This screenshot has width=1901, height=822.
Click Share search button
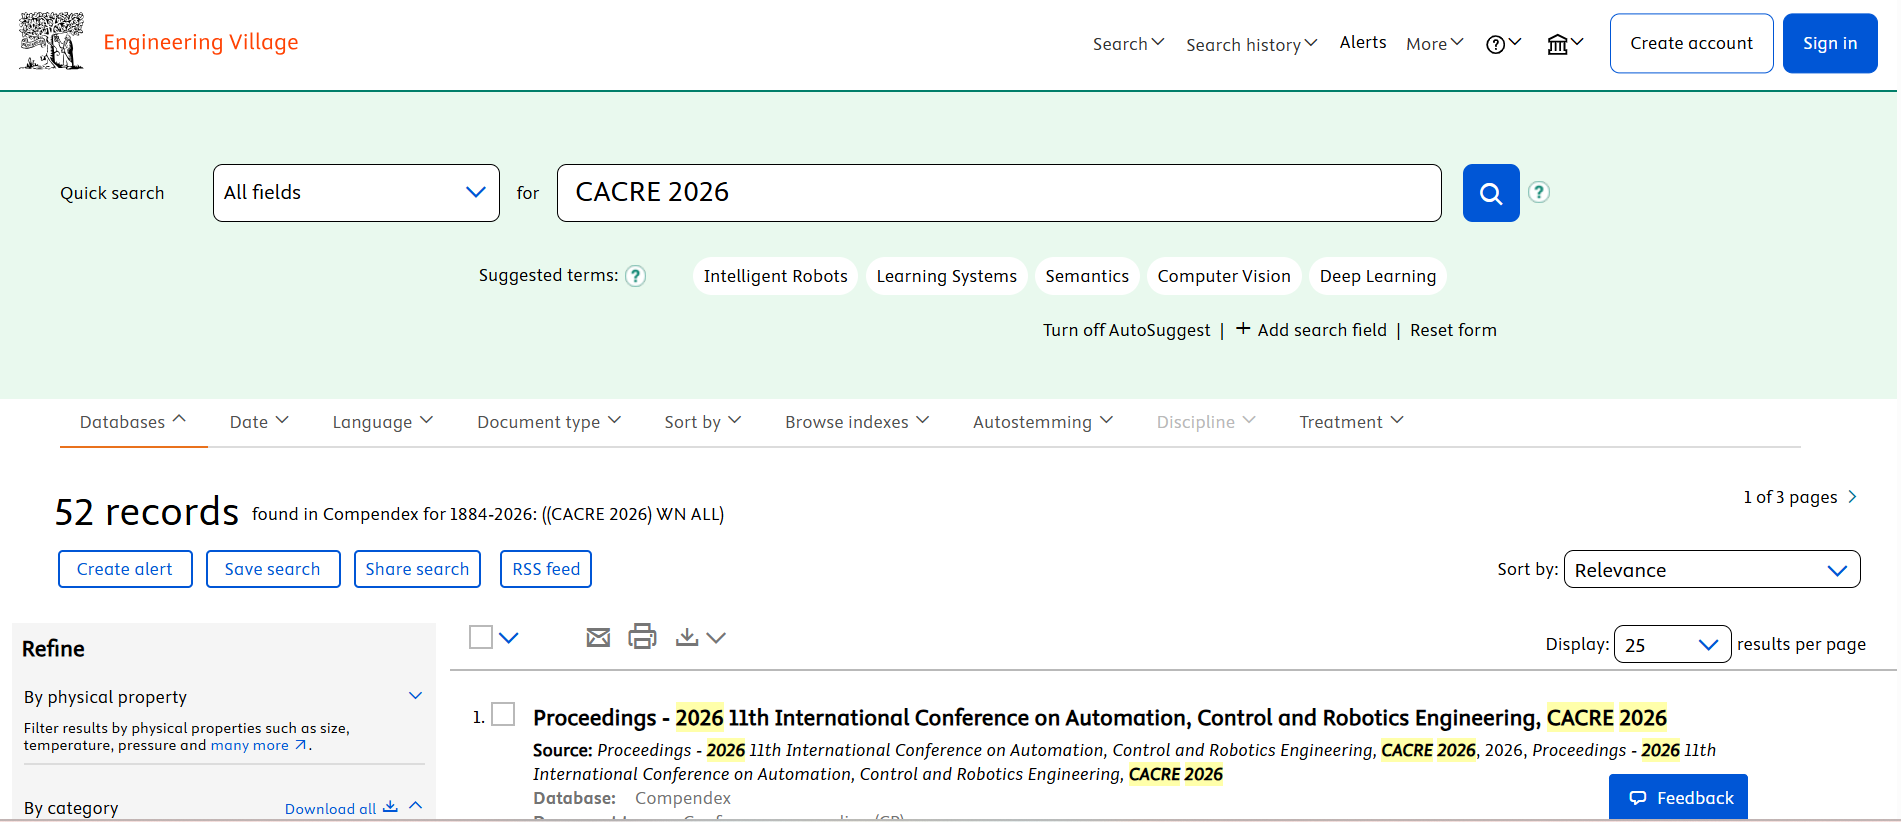pyautogui.click(x=417, y=569)
